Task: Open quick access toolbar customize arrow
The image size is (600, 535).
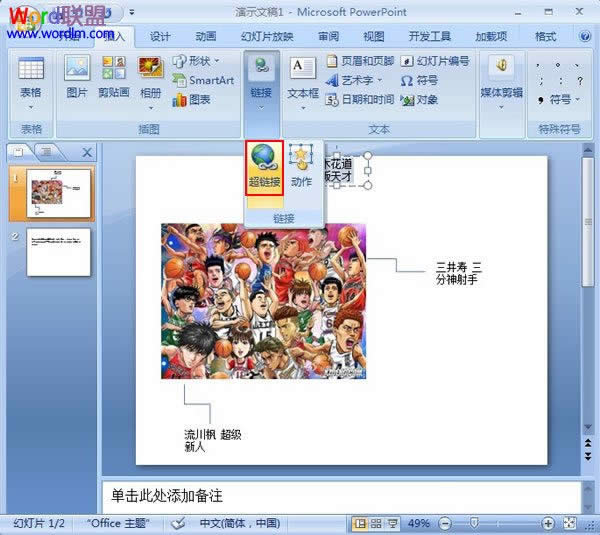Action: pos(132,12)
